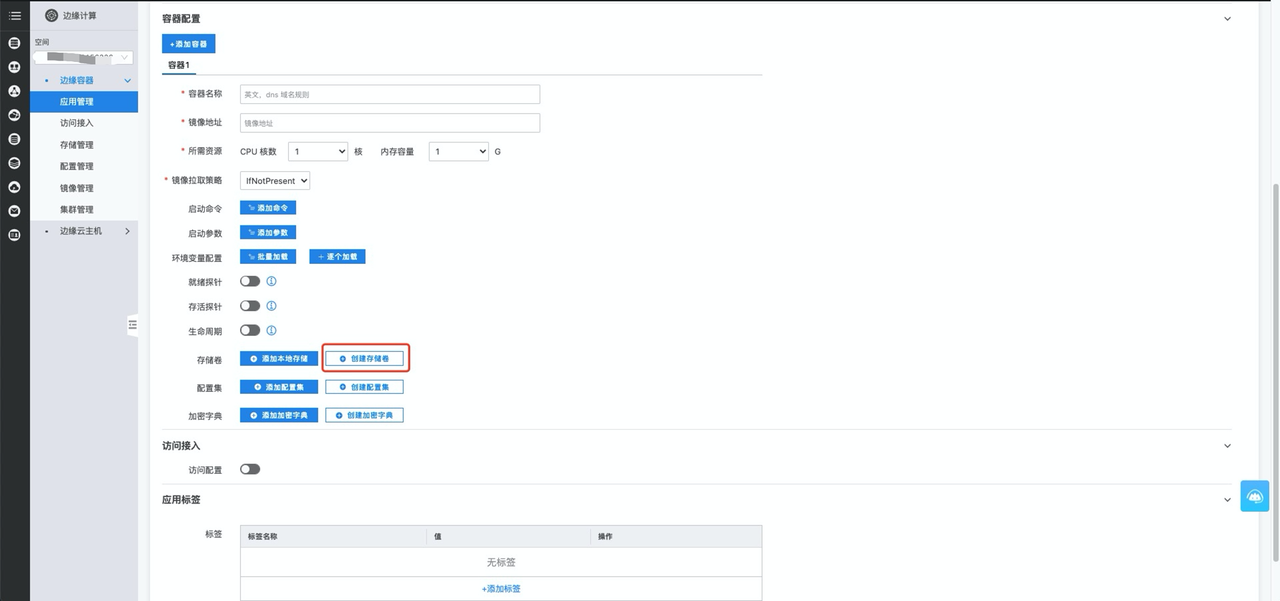Click the 边缘计算 logo icon
This screenshot has width=1280, height=601.
pos(52,15)
